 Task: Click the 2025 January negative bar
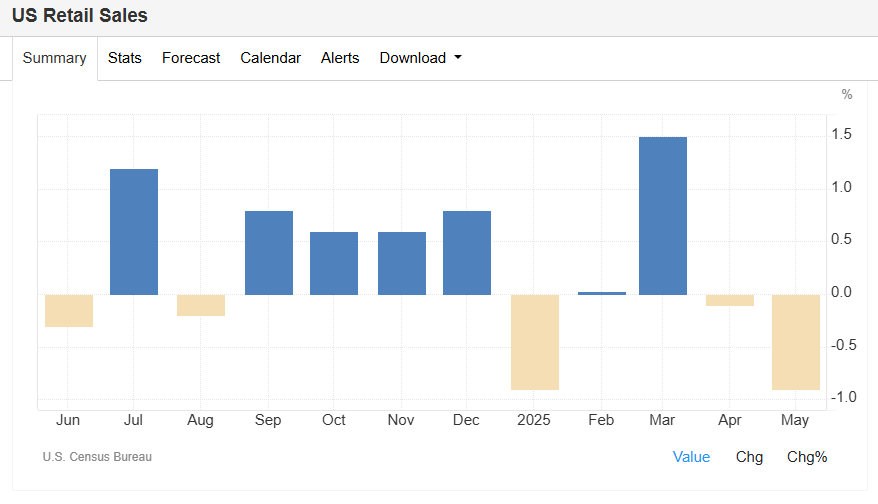535,342
